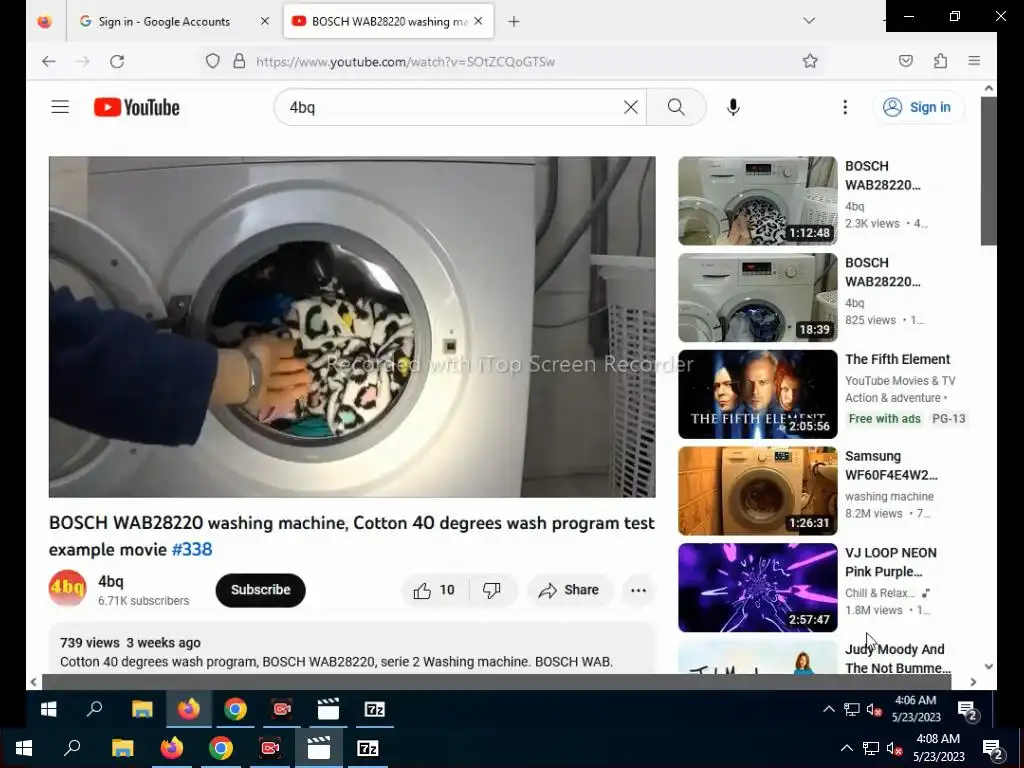
Task: Open the Windows Start menu in bottom taskbar
Action: tap(24, 748)
